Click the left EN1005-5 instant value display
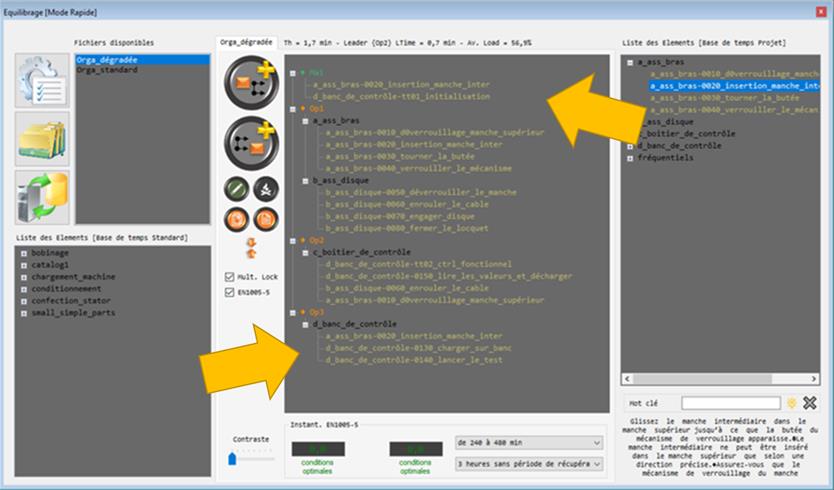The width and height of the screenshot is (834, 490). point(318,449)
